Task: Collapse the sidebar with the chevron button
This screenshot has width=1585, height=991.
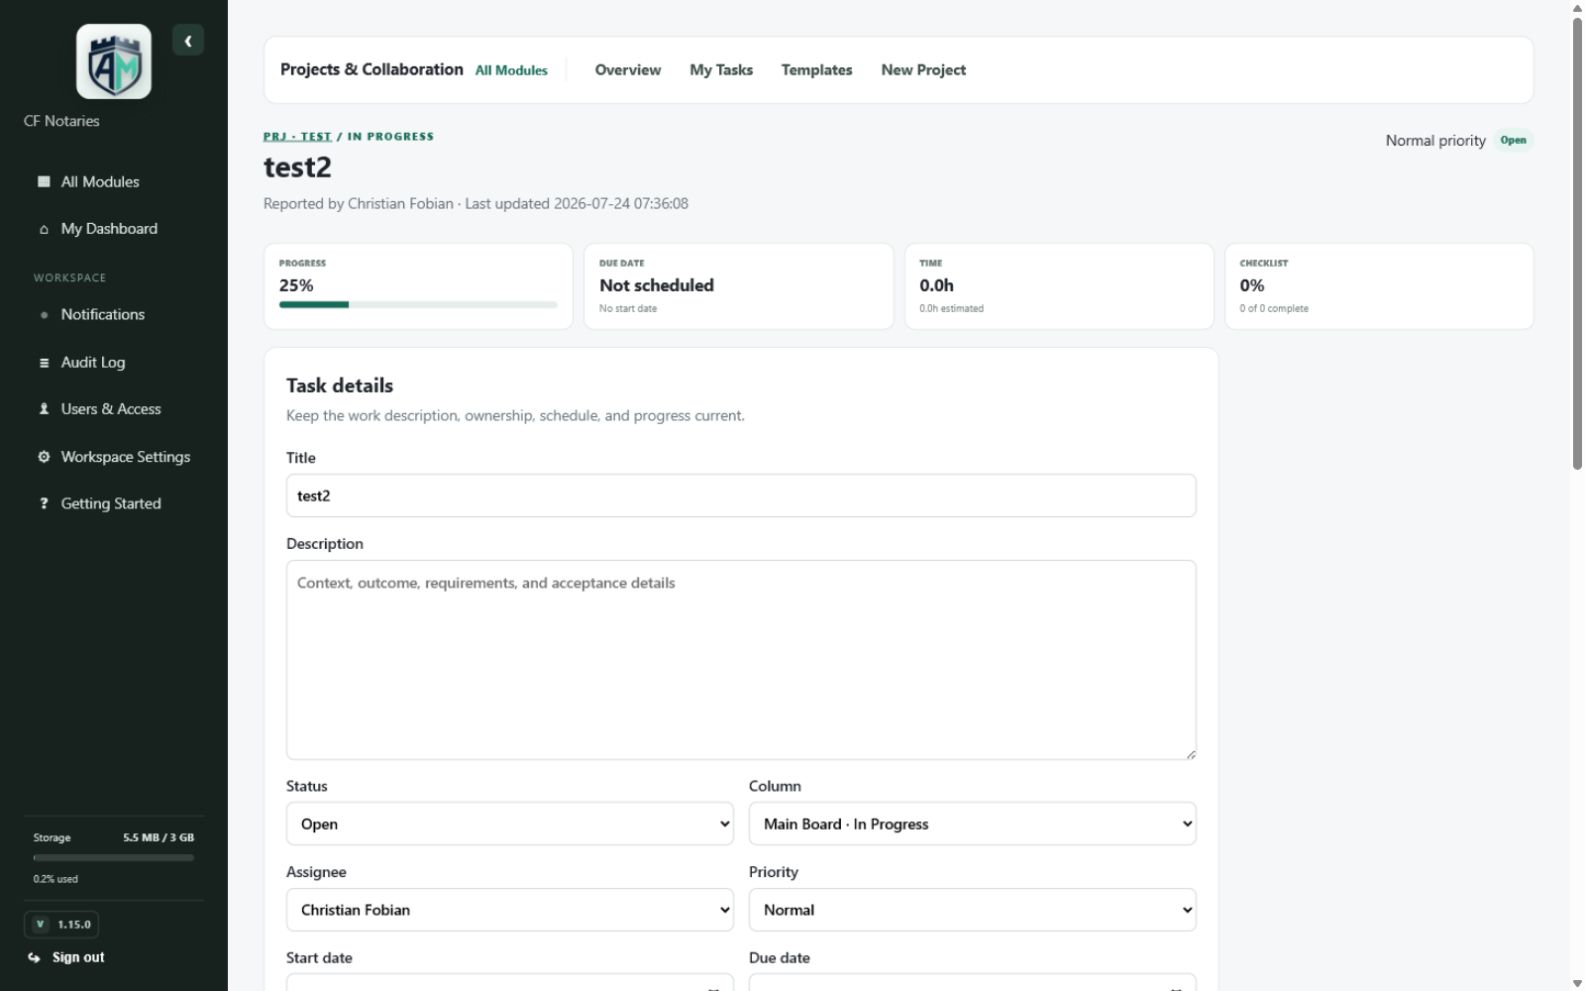Action: (188, 41)
